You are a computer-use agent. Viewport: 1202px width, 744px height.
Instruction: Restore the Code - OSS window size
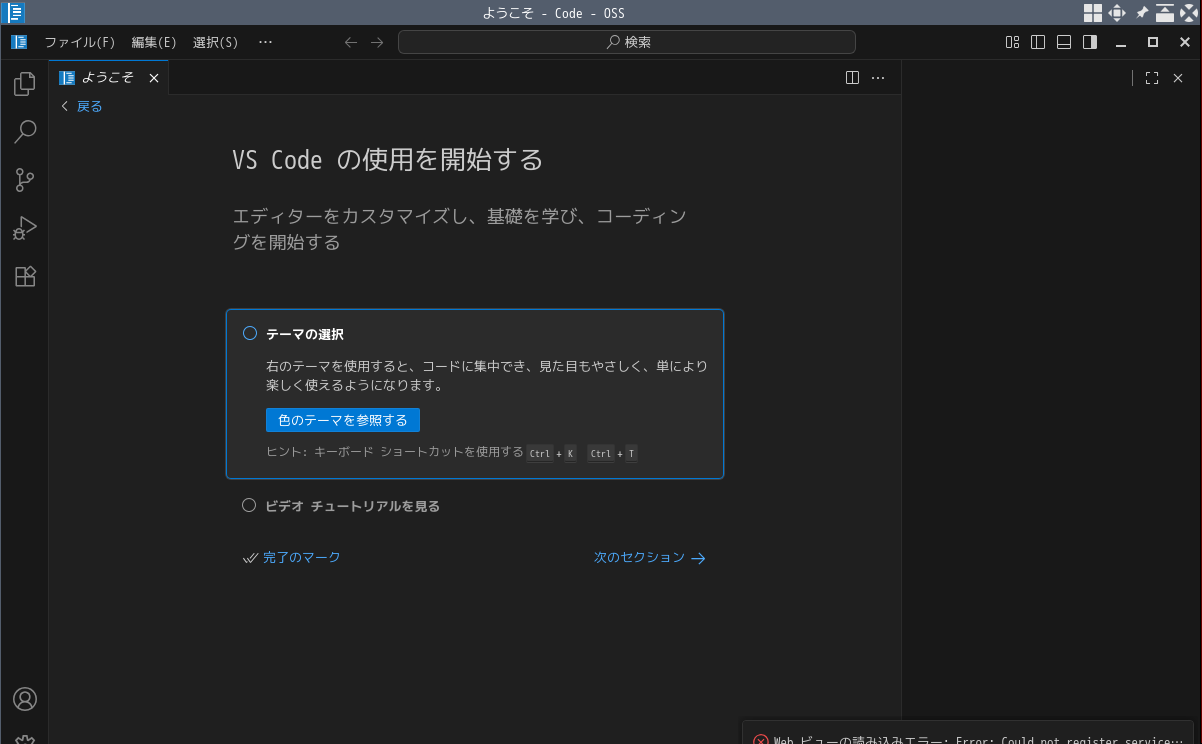1153,42
